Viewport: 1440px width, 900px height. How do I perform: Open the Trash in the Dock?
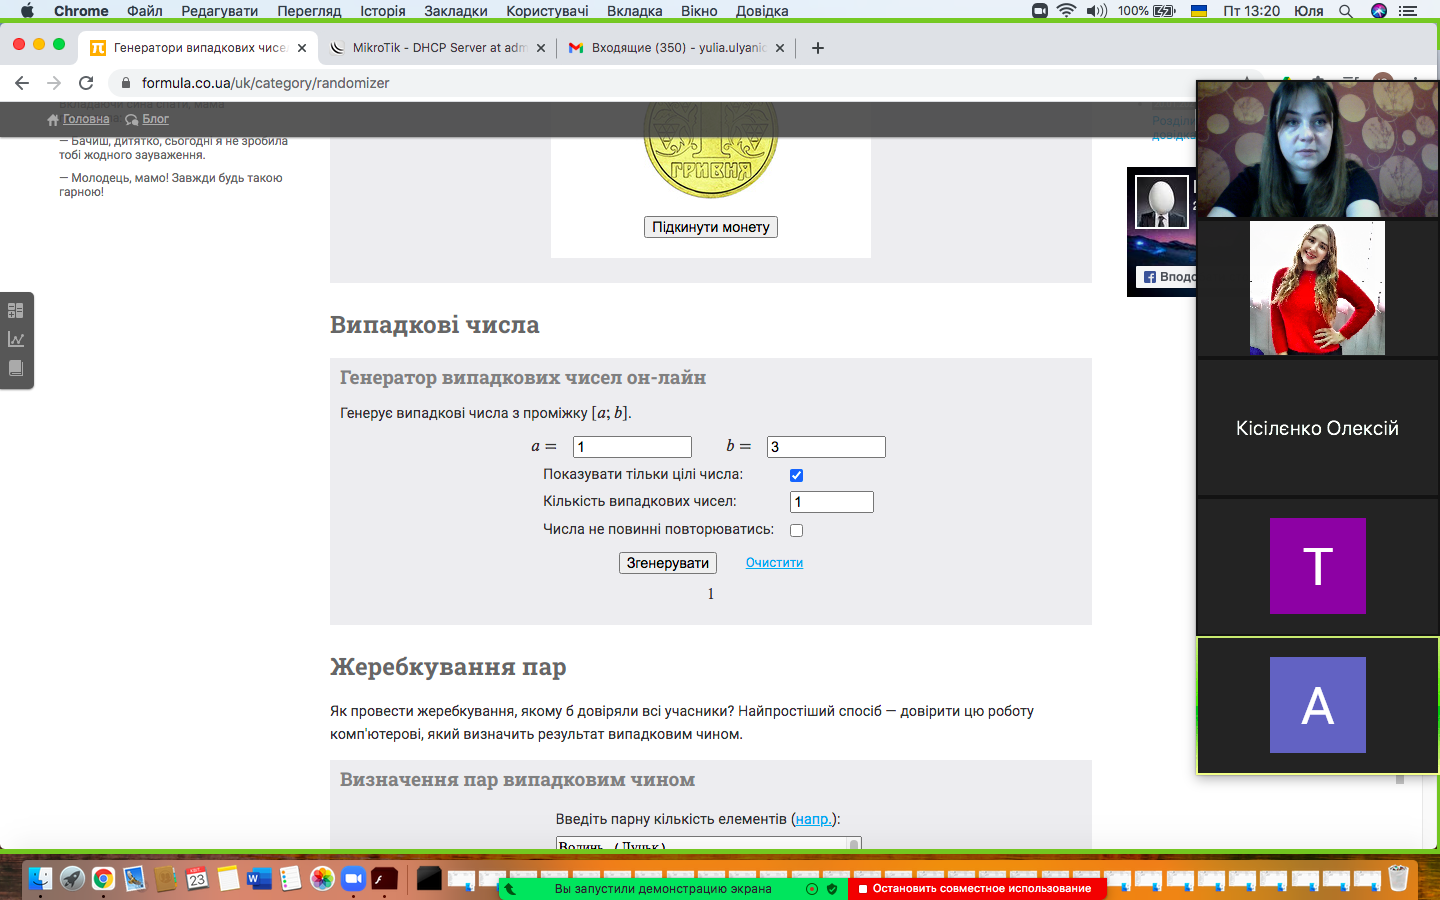pyautogui.click(x=1398, y=879)
